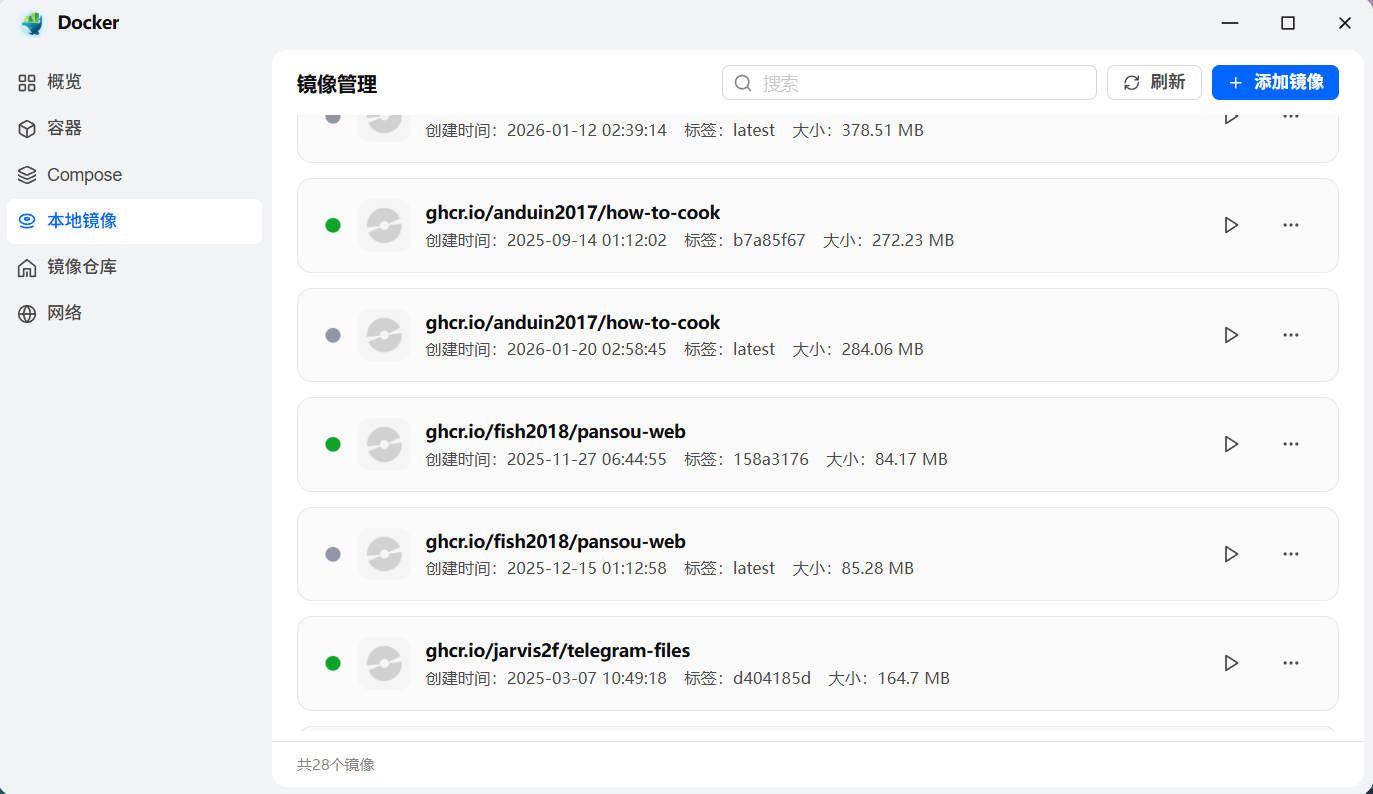This screenshot has width=1373, height=794.
Task: Open the actions menu for pansou-web 158a3176
Action: [x=1291, y=444]
